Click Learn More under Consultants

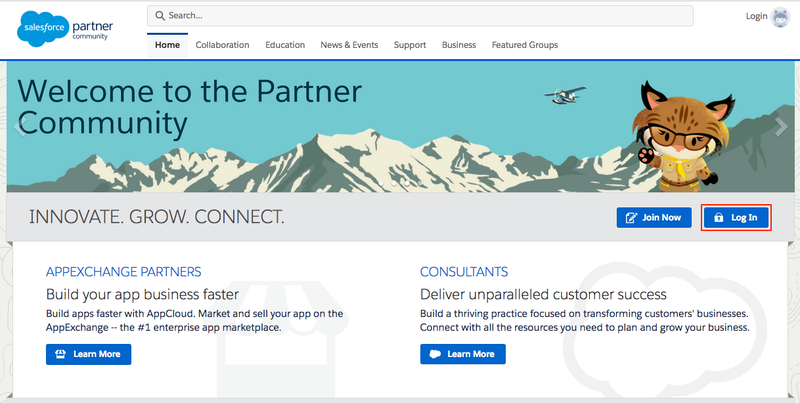pyautogui.click(x=463, y=354)
